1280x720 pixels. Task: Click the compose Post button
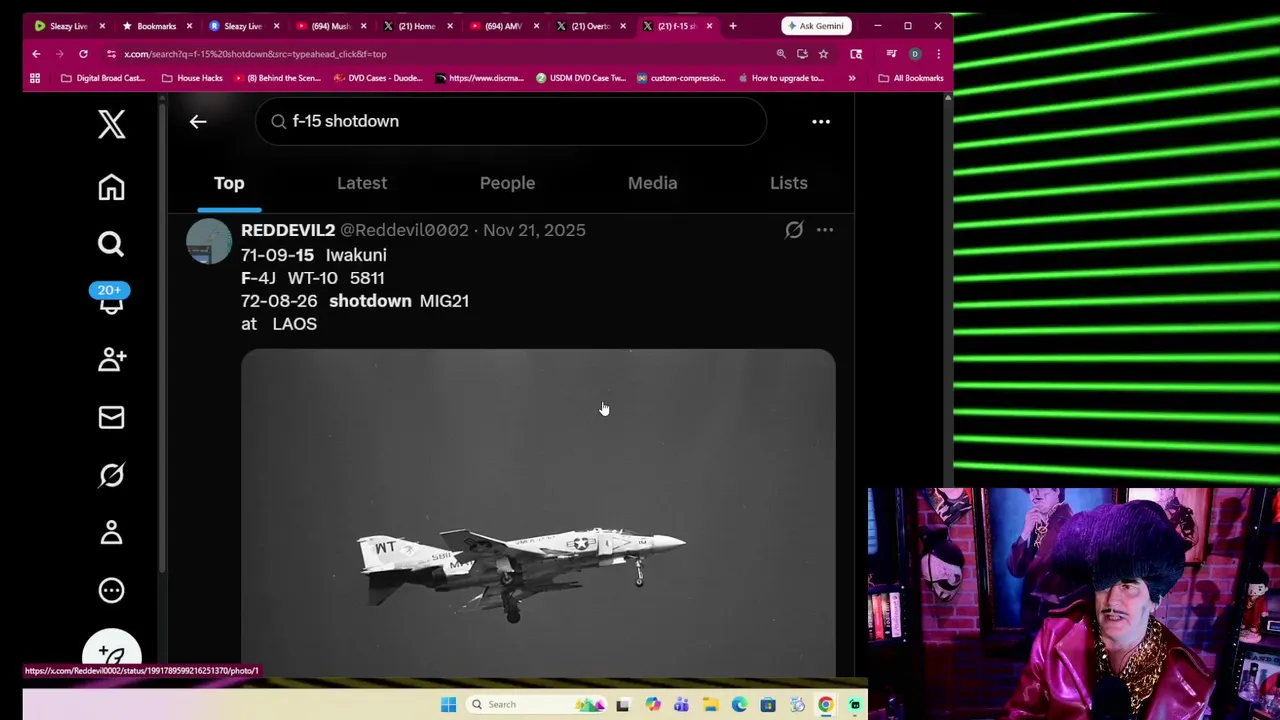click(111, 653)
